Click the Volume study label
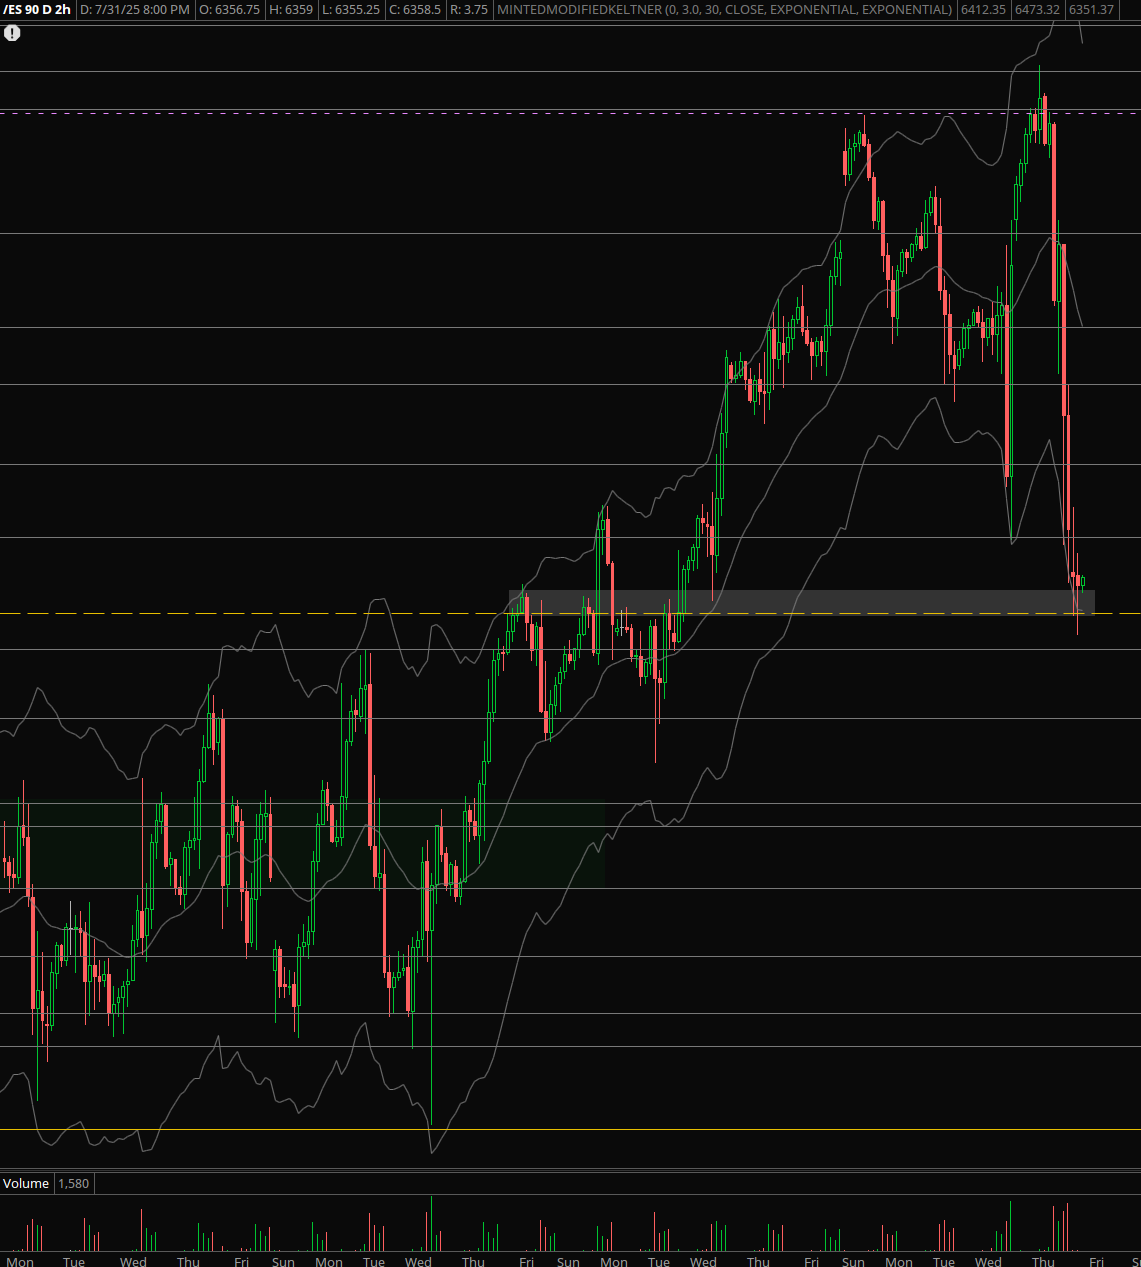This screenshot has width=1141, height=1267. click(x=26, y=1183)
